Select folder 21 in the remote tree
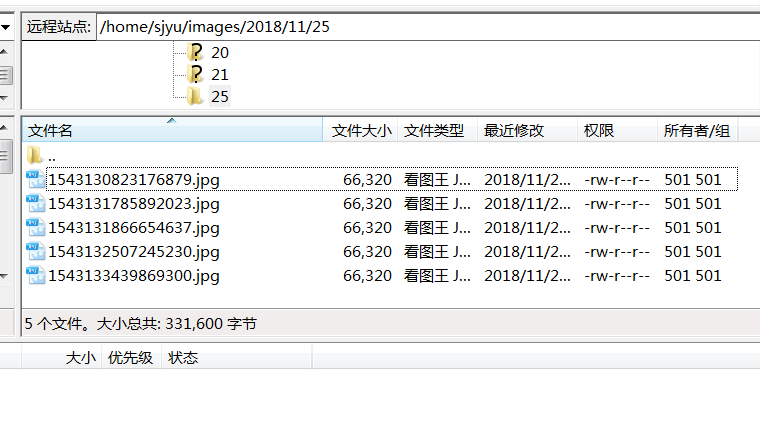 [x=220, y=75]
